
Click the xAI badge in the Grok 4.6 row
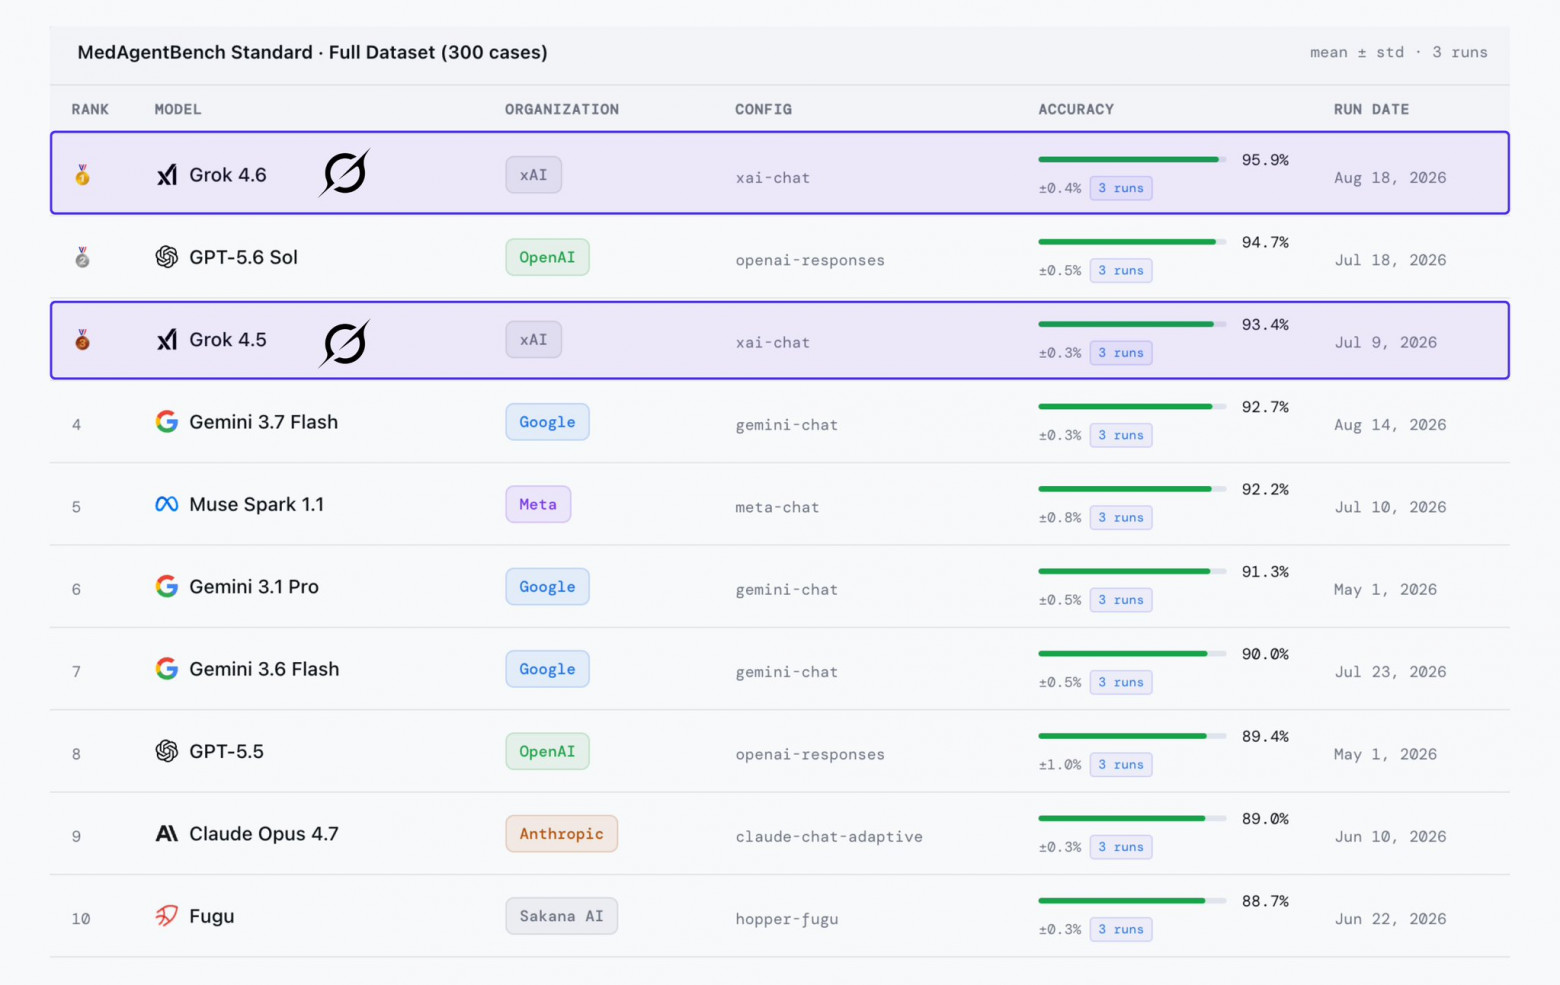pos(533,175)
